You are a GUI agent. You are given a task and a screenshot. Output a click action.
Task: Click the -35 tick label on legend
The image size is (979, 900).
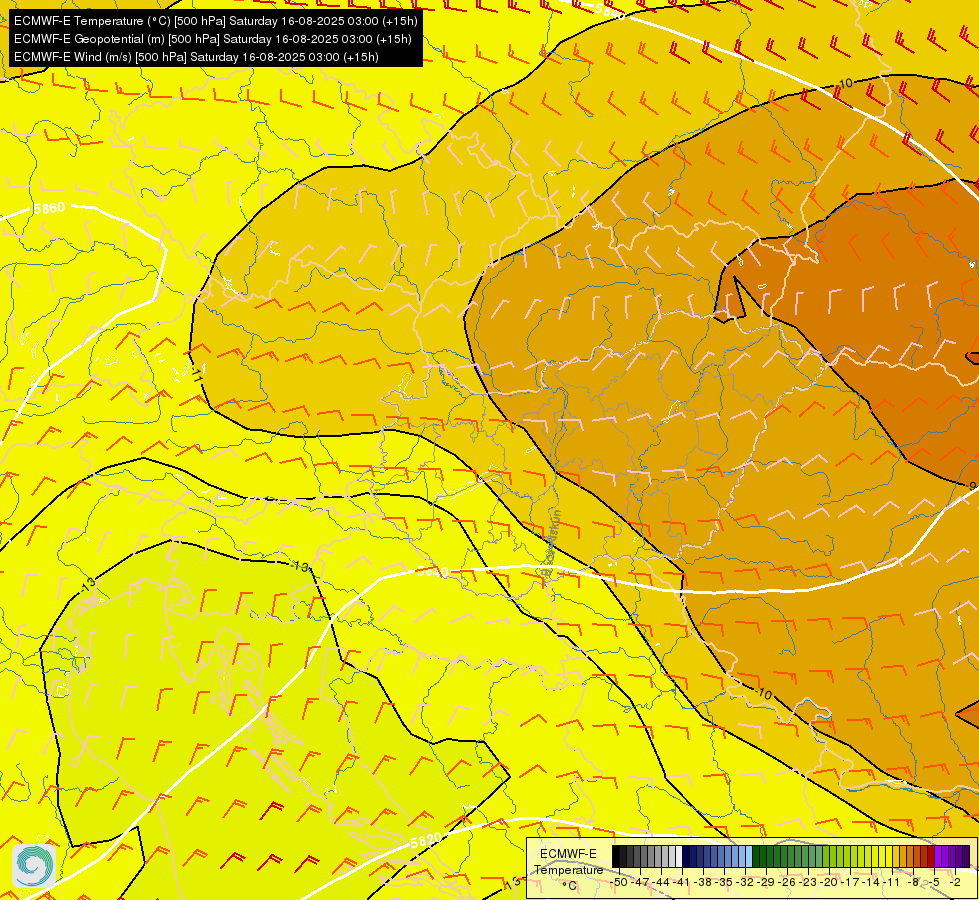tap(724, 882)
